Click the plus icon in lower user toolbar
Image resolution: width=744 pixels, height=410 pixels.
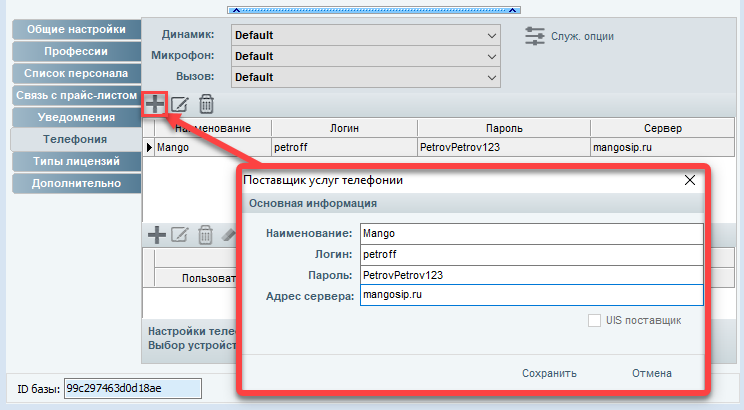point(156,235)
